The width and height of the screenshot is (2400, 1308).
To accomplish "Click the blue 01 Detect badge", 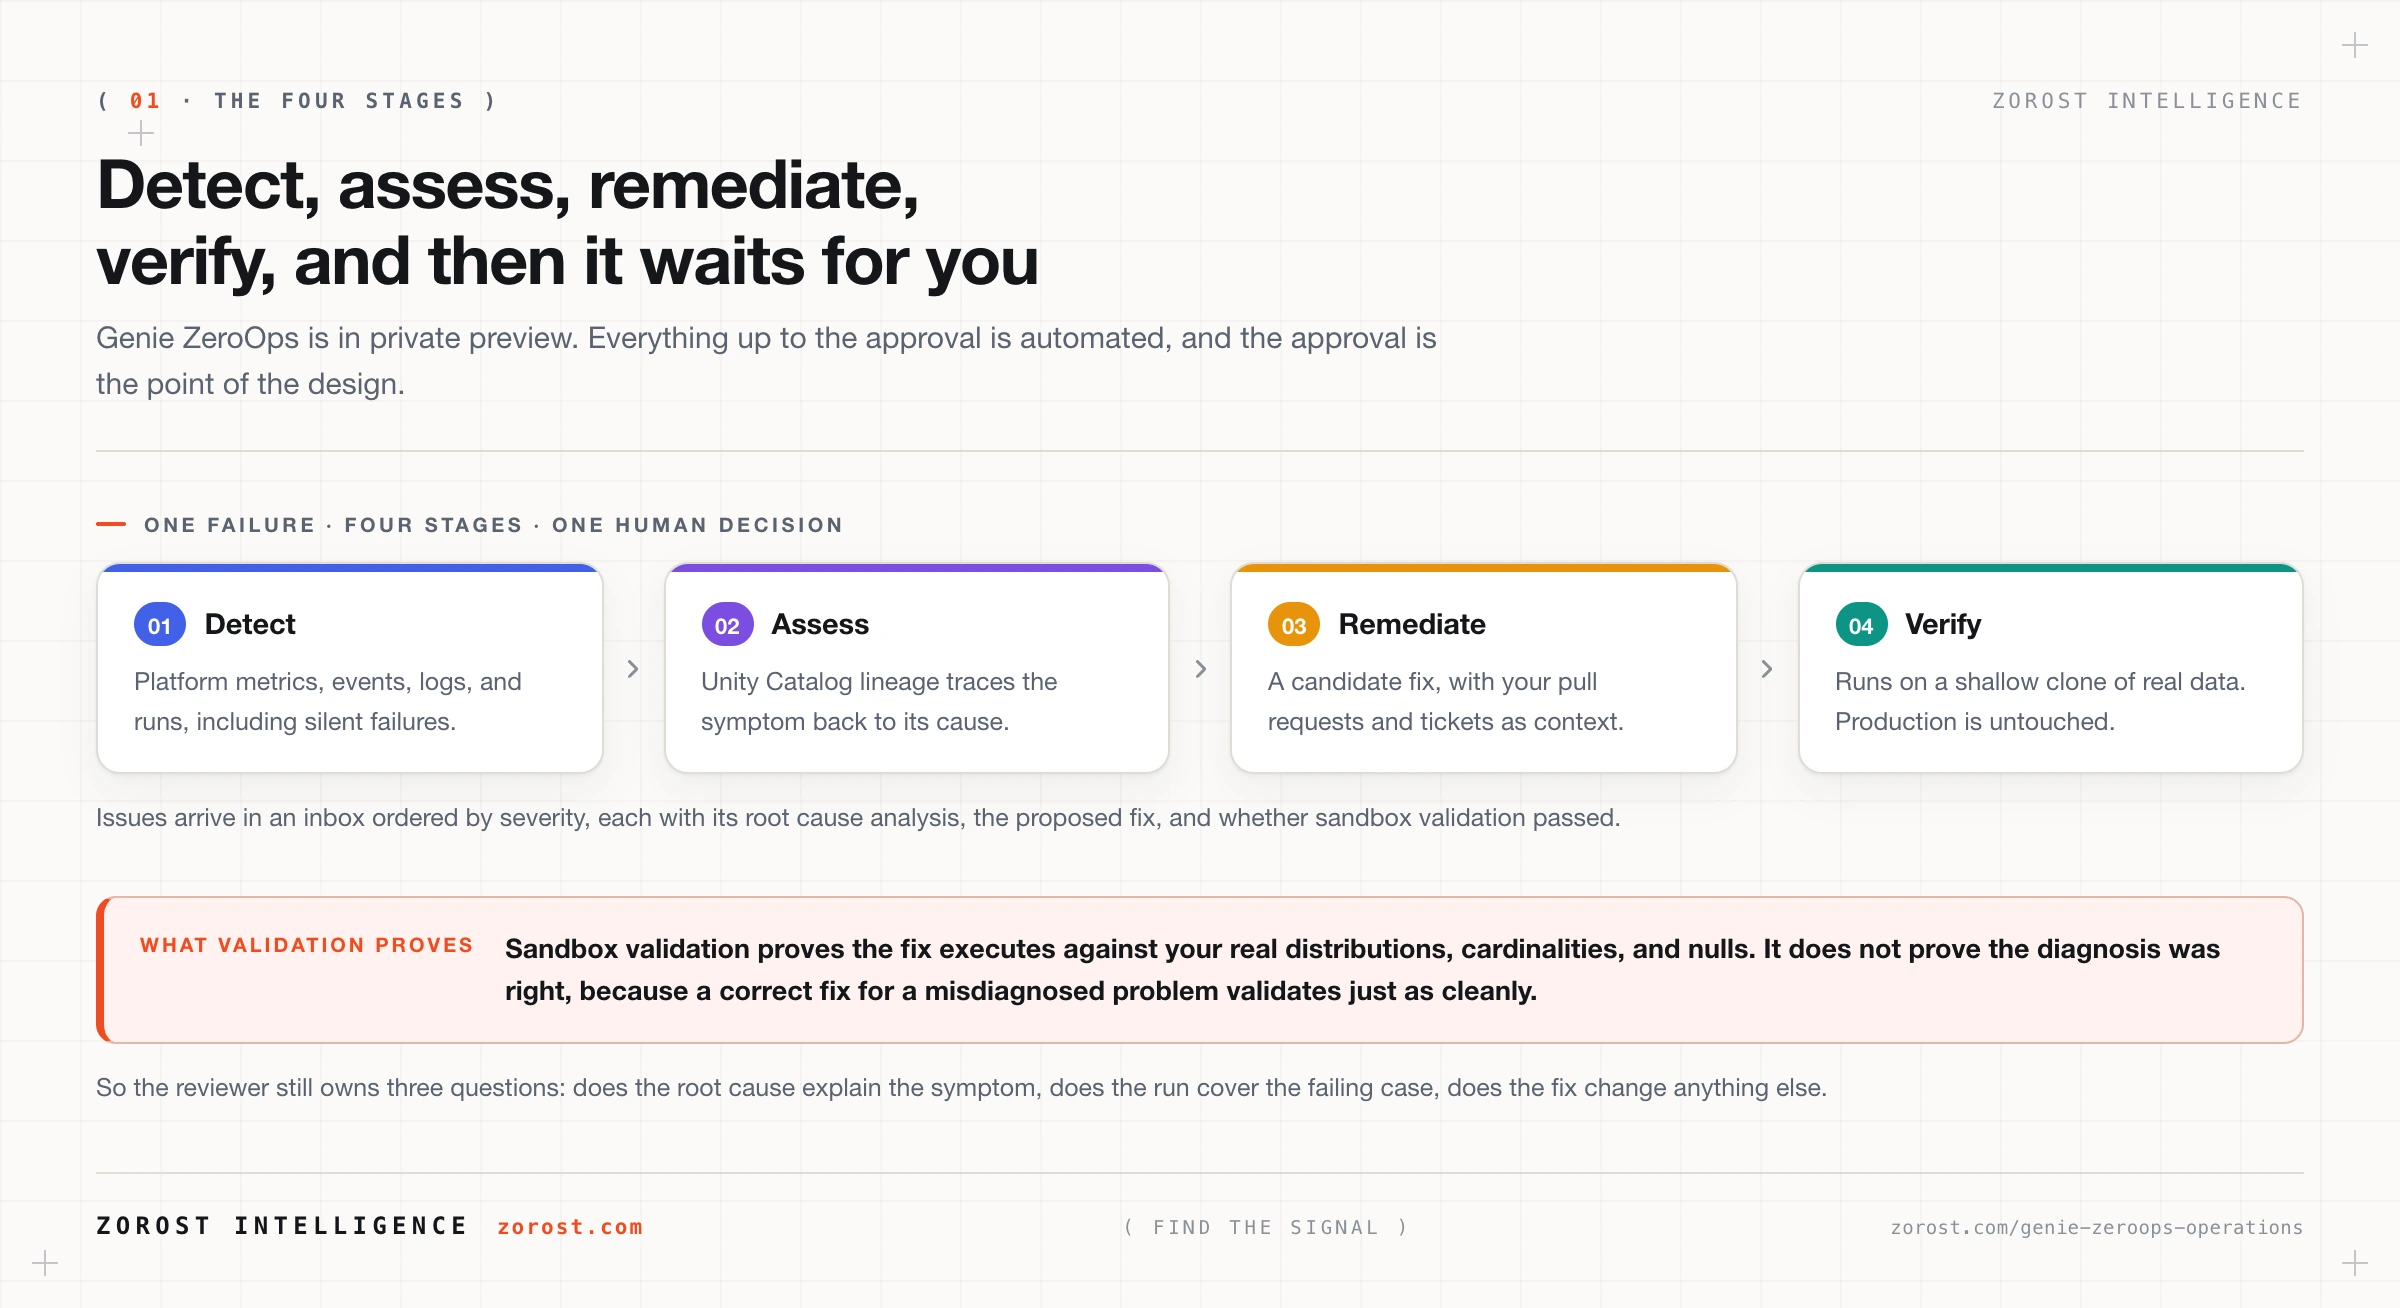I will [160, 625].
